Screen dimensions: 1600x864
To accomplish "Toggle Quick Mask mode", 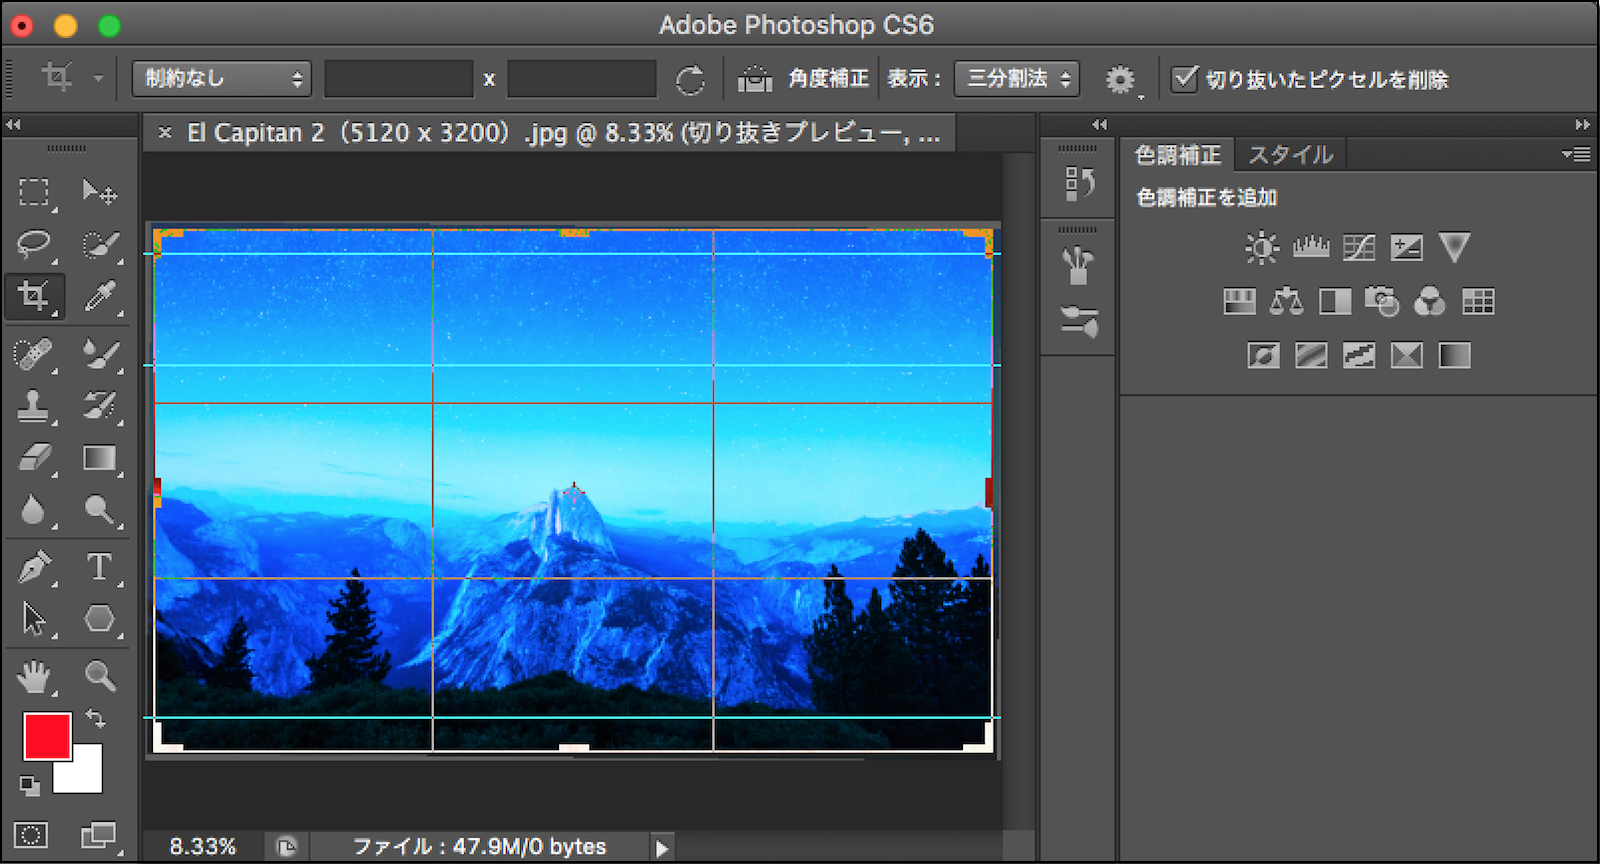I will [31, 835].
